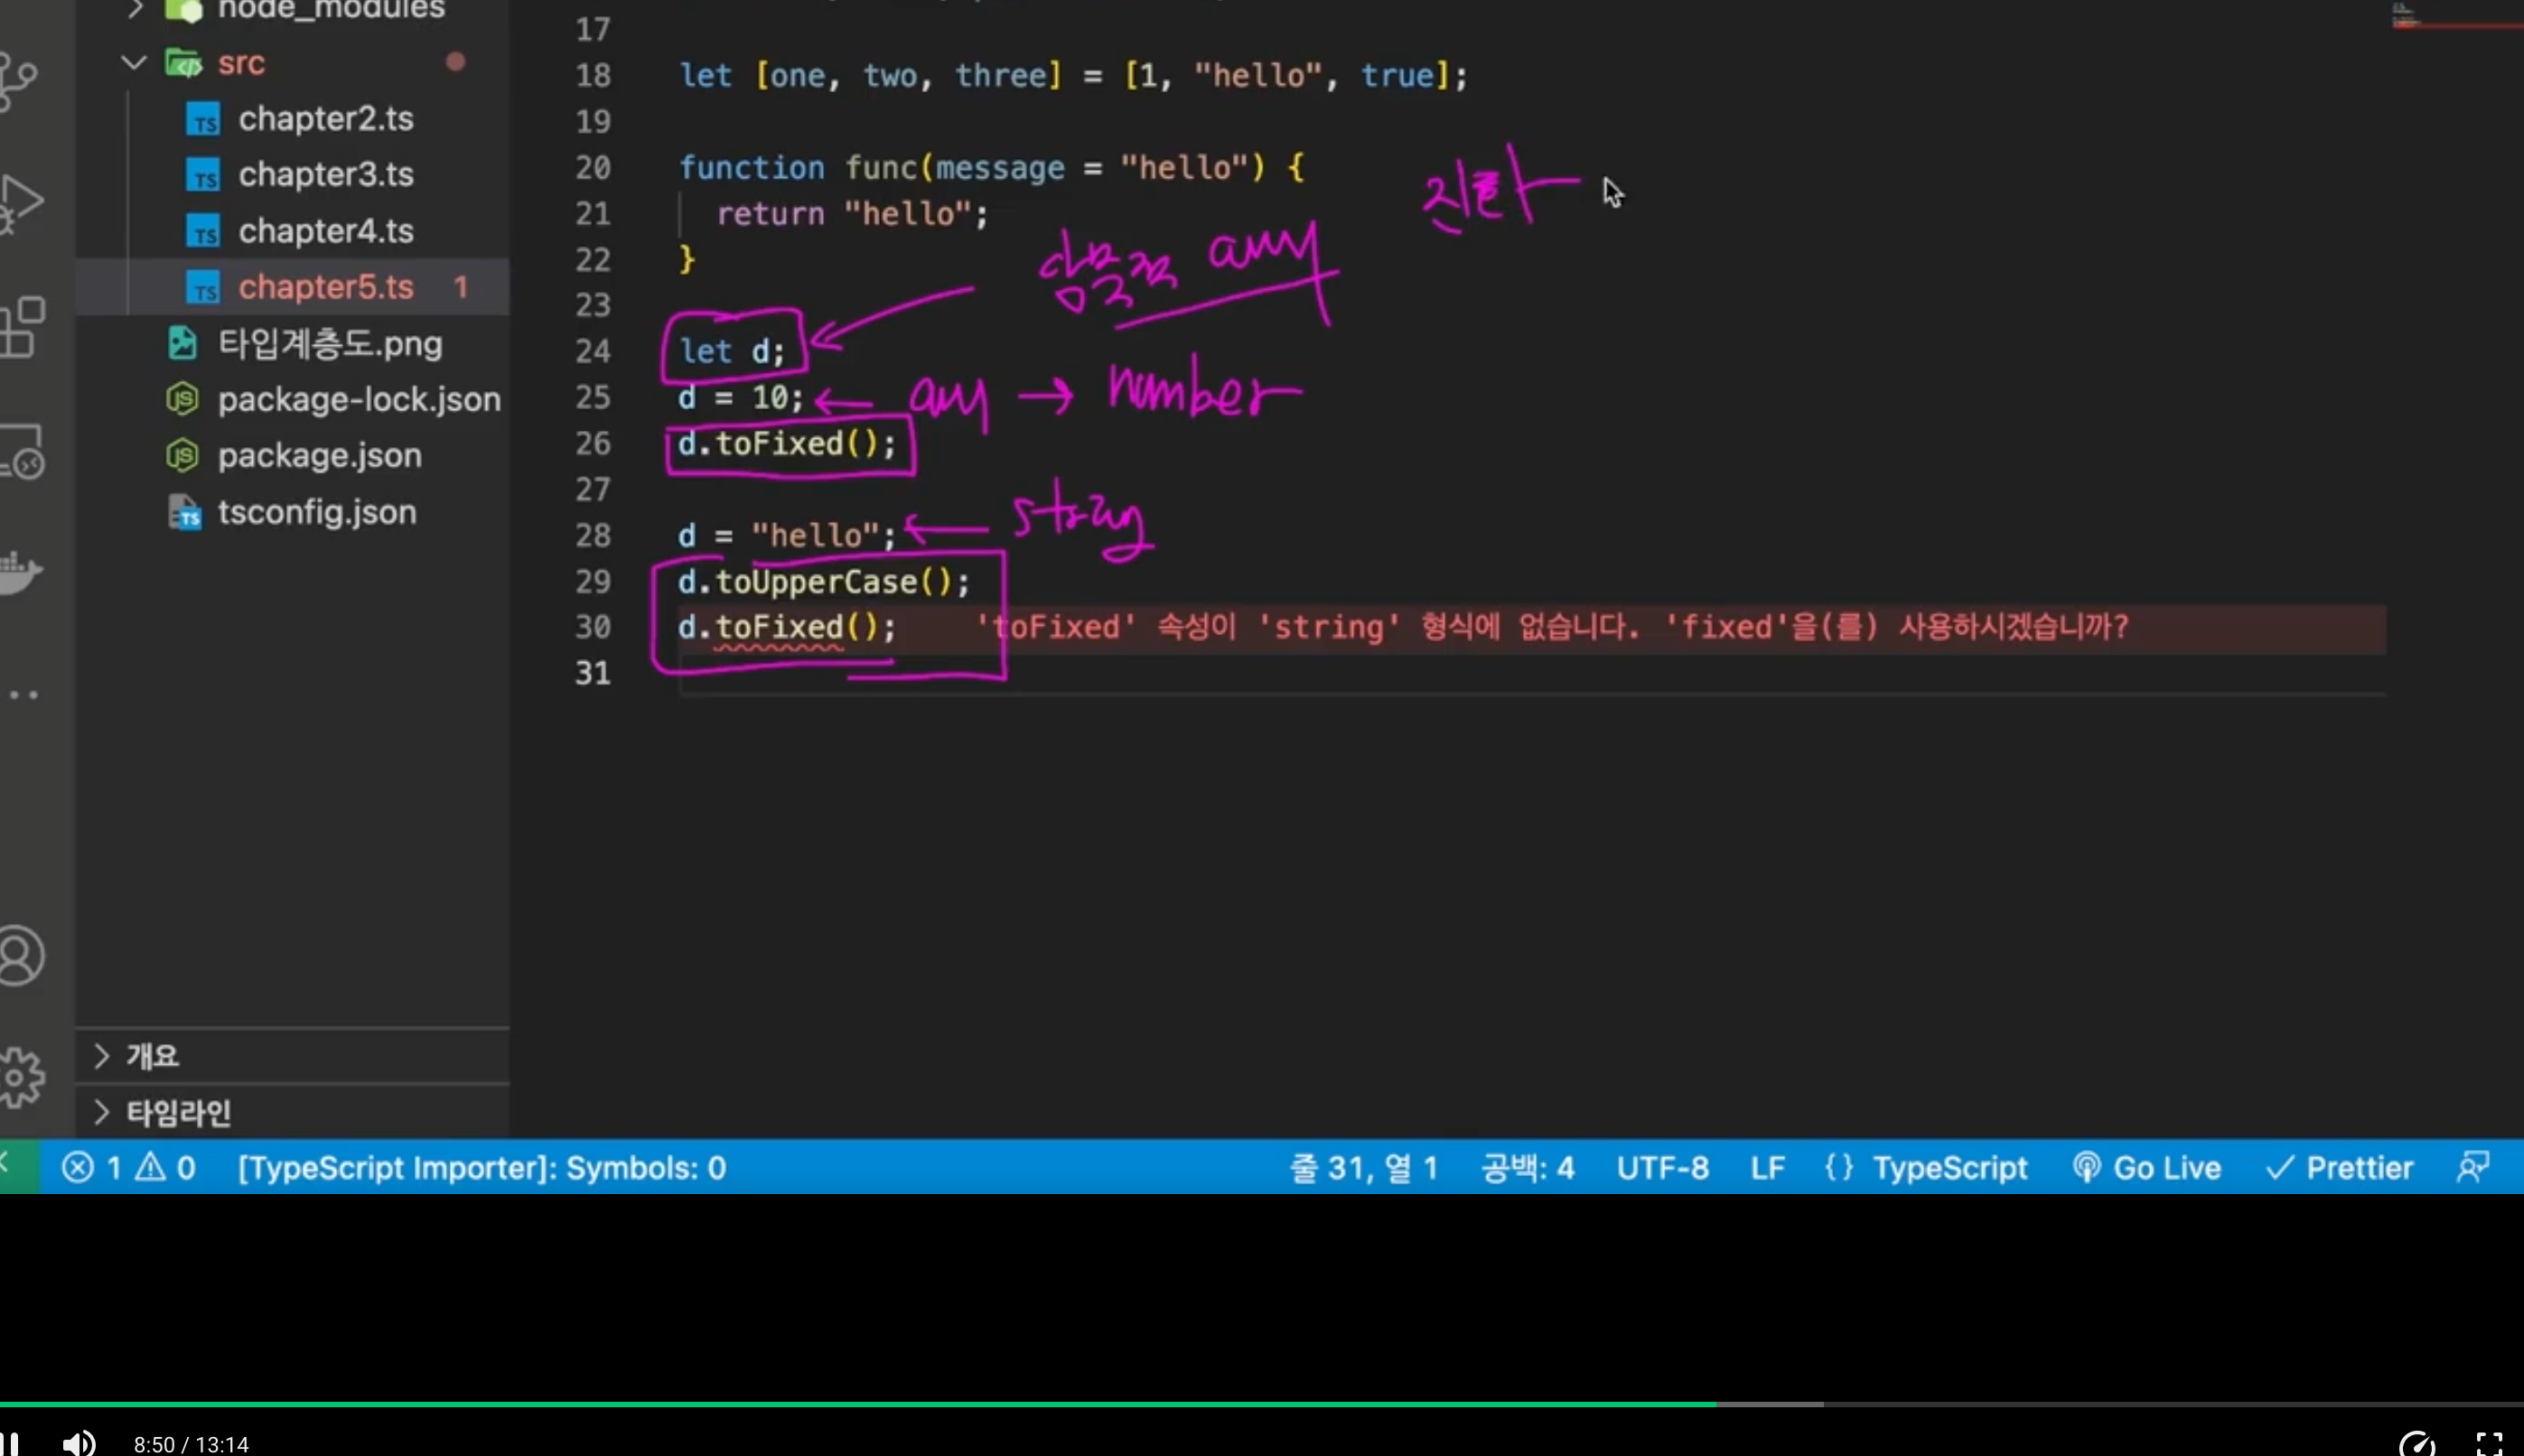Click the remote window indicator in status bar
The image size is (2524, 1456).
tap(18, 1166)
